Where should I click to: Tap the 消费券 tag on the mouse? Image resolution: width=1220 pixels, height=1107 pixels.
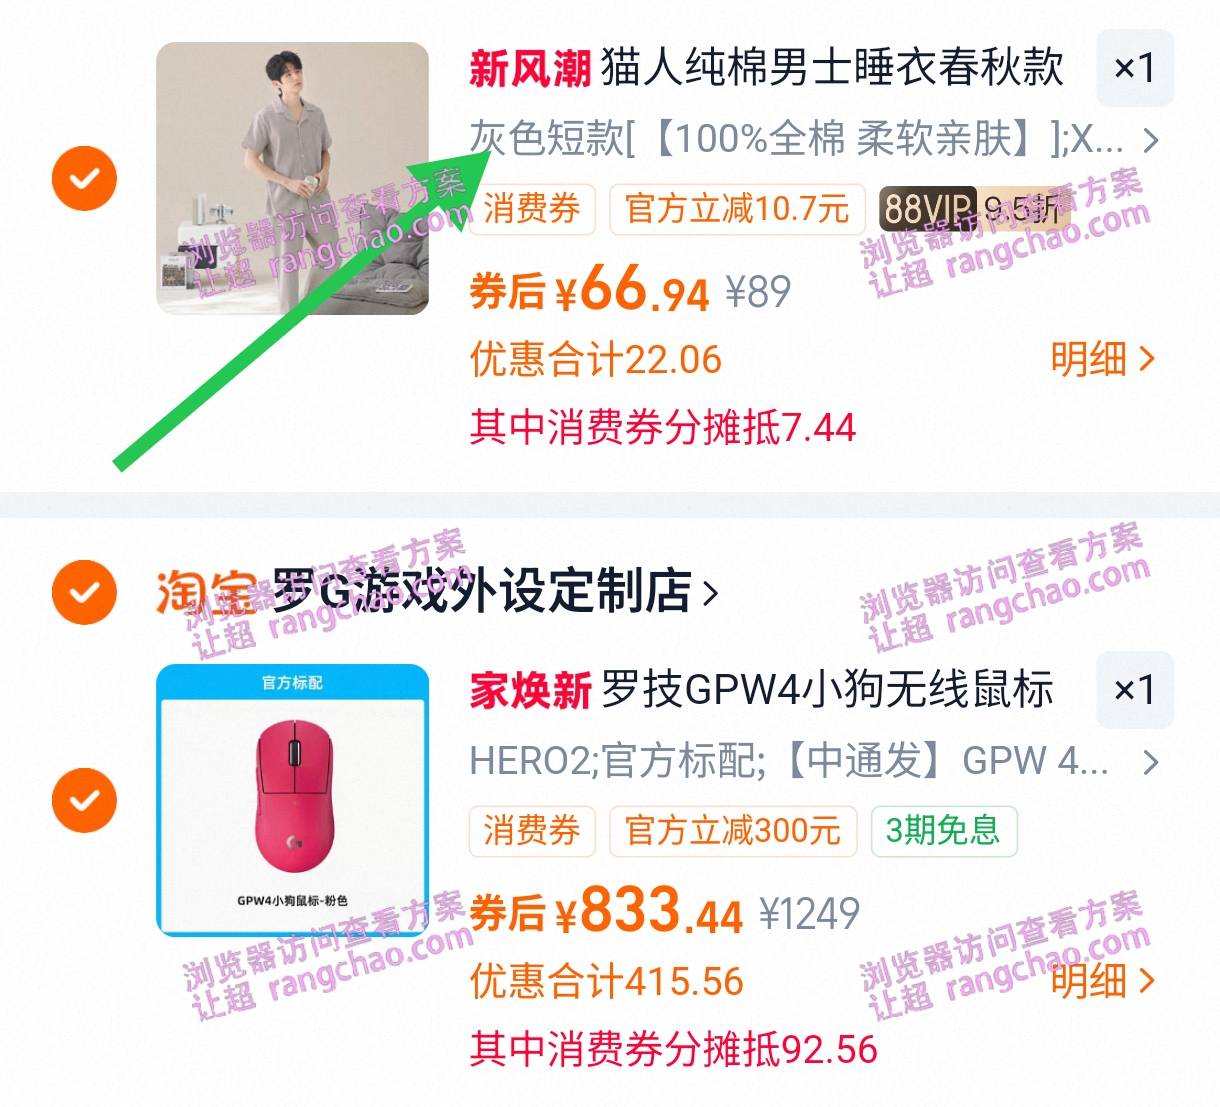(x=532, y=831)
